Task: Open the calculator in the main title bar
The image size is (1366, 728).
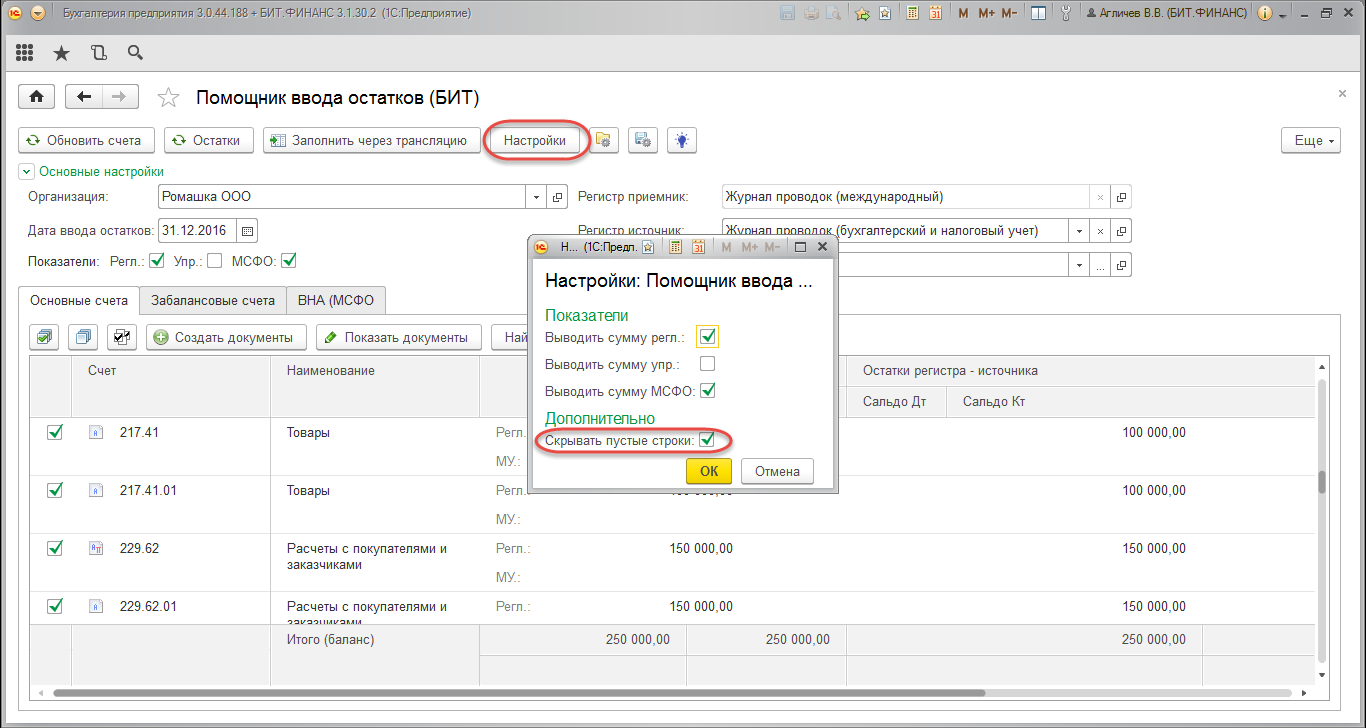Action: (x=914, y=14)
